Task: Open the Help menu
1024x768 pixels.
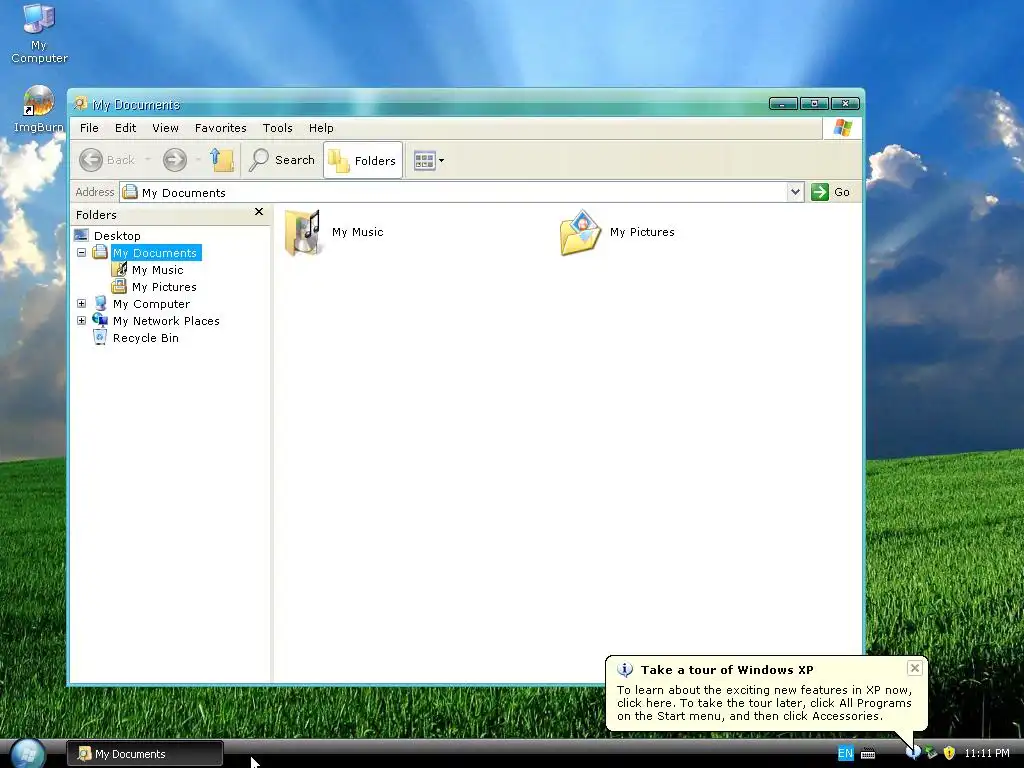Action: click(321, 128)
